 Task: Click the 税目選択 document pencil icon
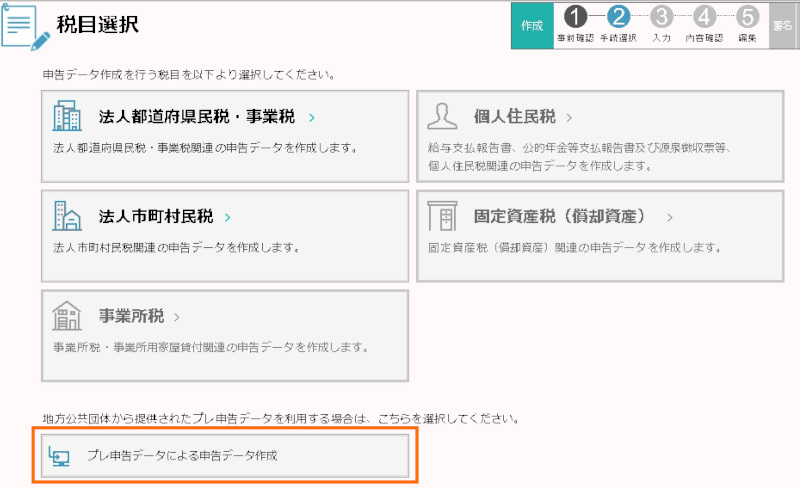(26, 27)
